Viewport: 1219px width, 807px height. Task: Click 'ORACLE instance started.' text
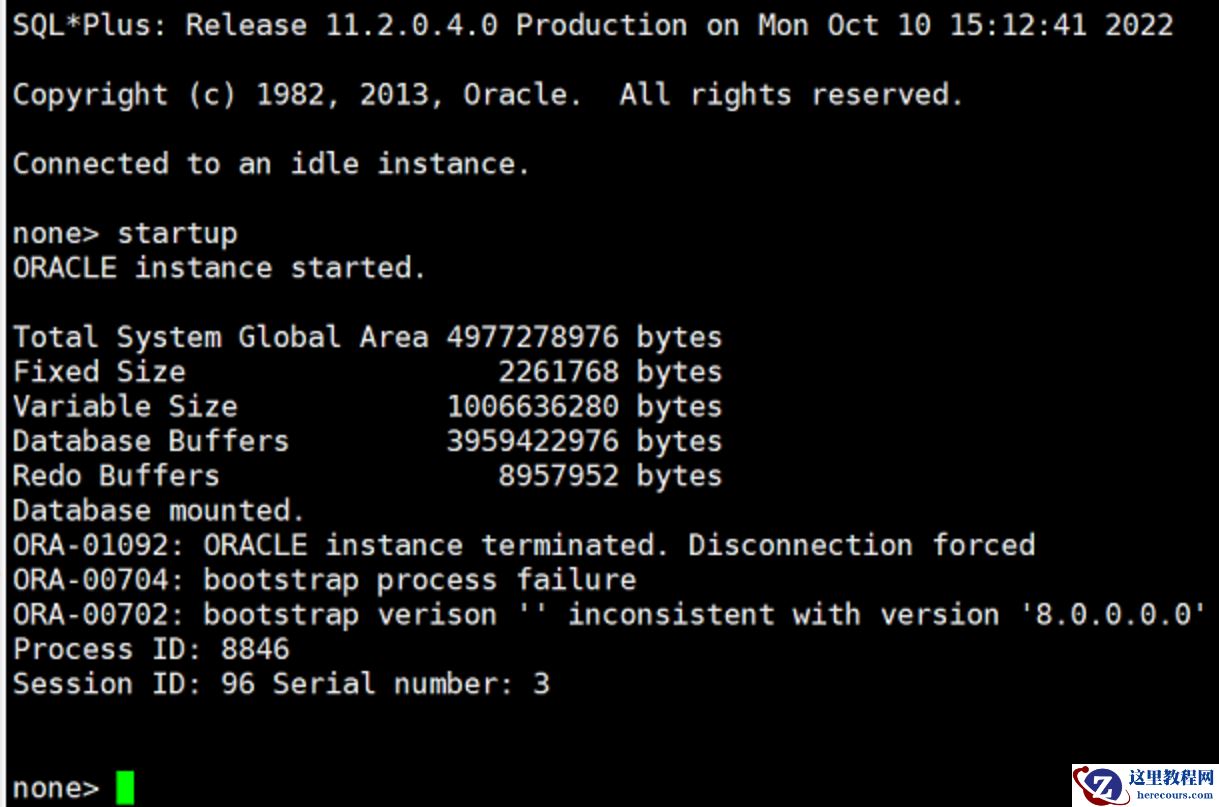(219, 268)
